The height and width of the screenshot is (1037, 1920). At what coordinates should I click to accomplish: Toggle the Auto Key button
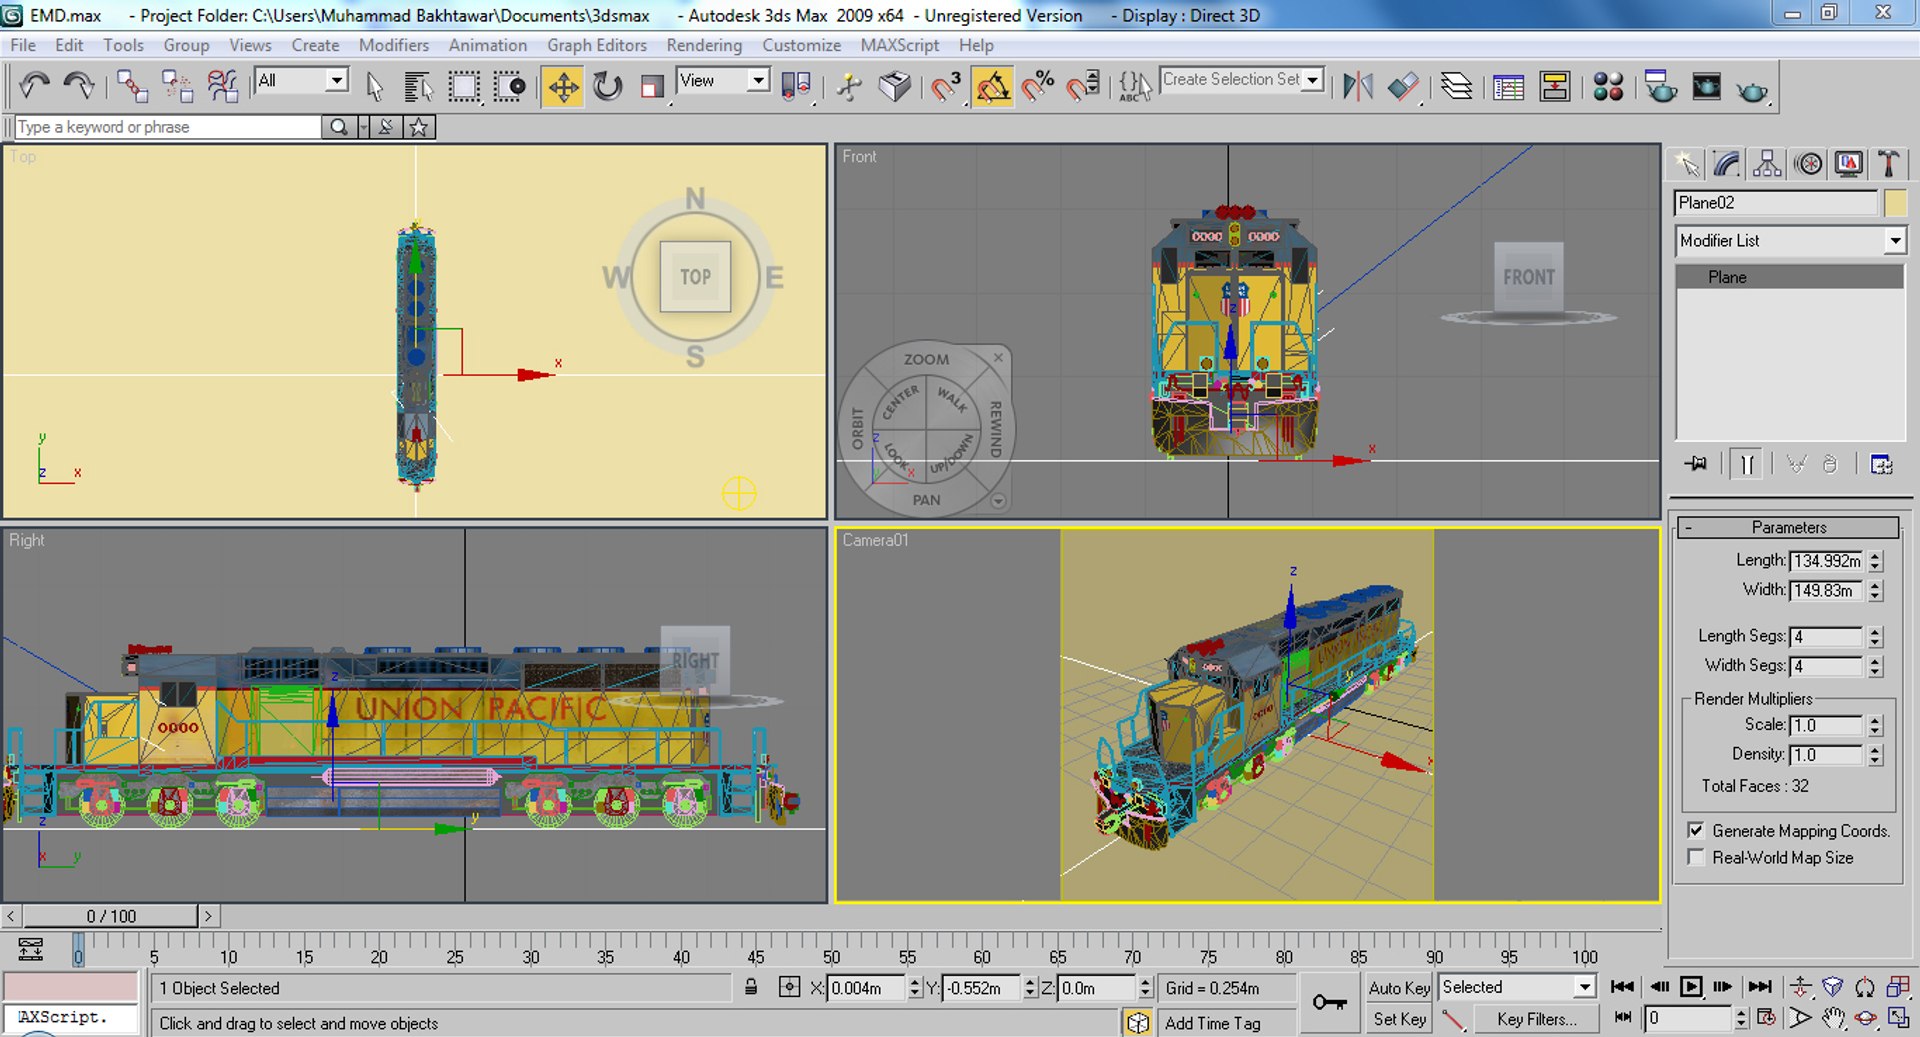tap(1399, 988)
